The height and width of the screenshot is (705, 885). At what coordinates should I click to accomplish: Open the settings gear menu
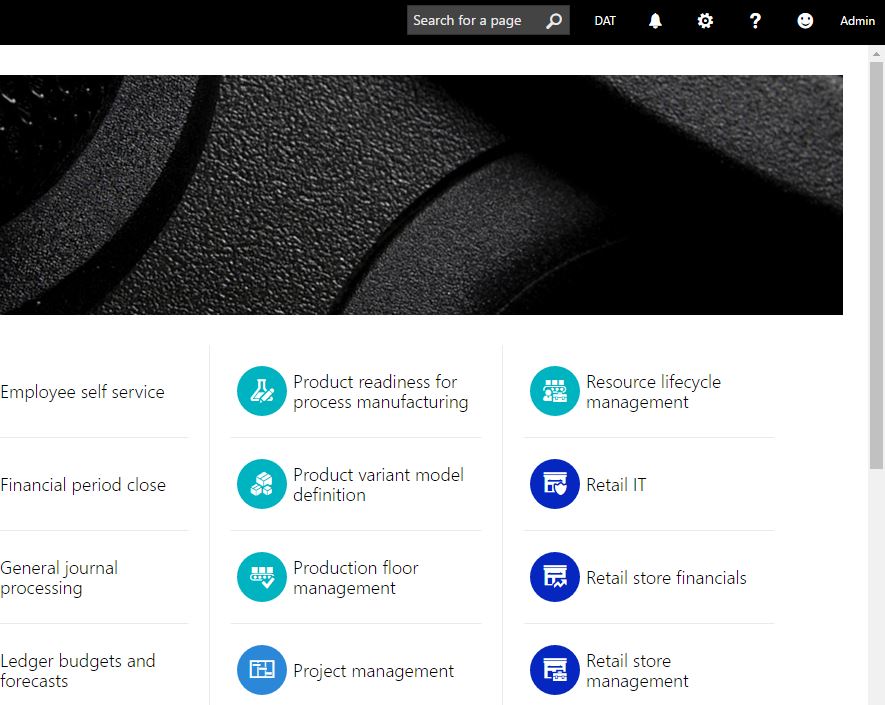coord(705,21)
